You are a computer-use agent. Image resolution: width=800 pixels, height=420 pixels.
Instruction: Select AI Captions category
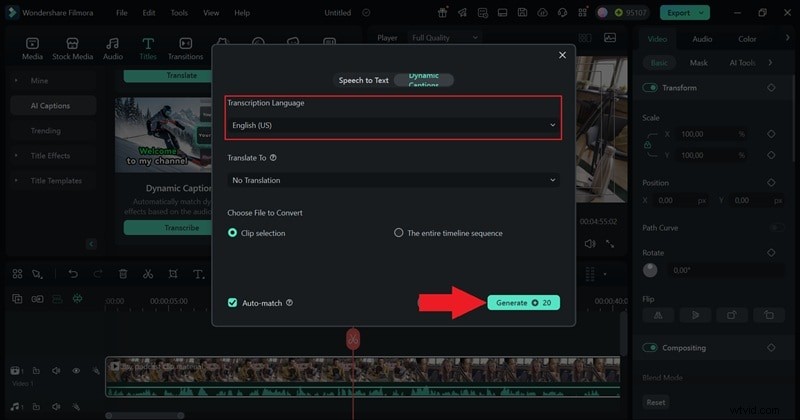pos(53,106)
